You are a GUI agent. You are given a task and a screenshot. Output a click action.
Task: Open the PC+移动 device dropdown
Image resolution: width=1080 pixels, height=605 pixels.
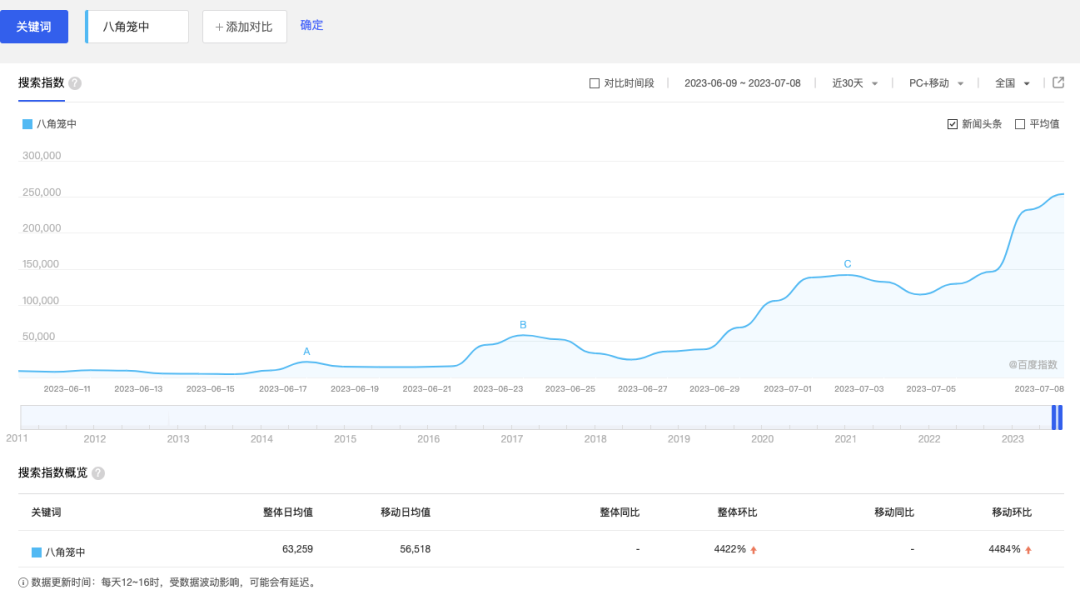pos(936,84)
